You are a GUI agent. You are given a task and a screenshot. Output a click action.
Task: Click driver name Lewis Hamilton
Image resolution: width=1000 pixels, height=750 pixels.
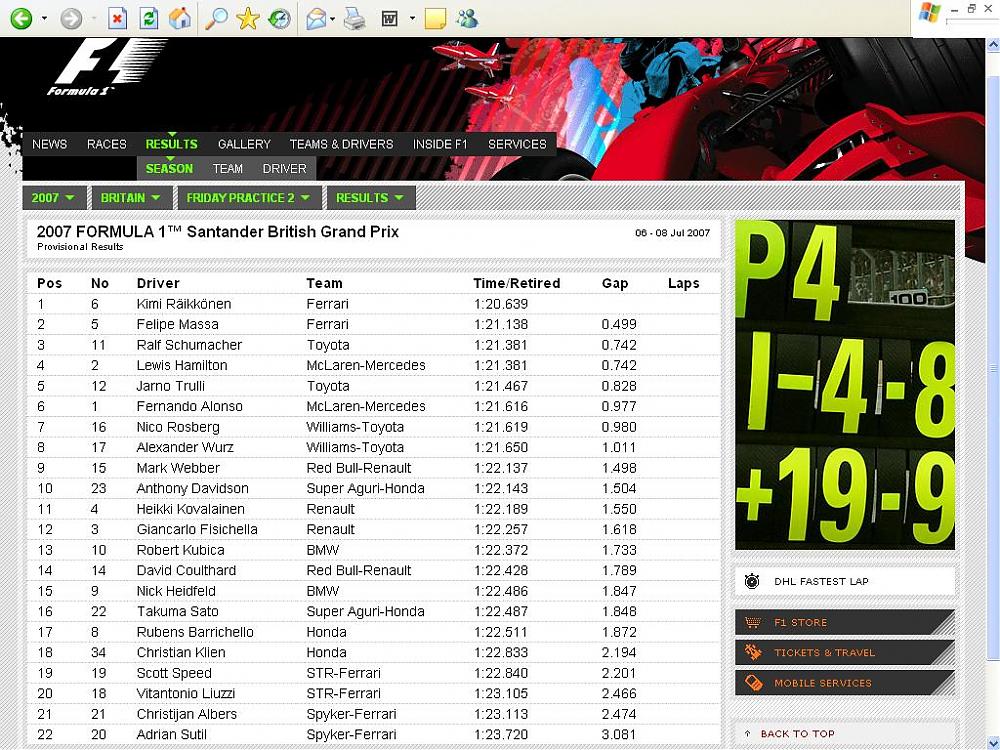coord(182,365)
